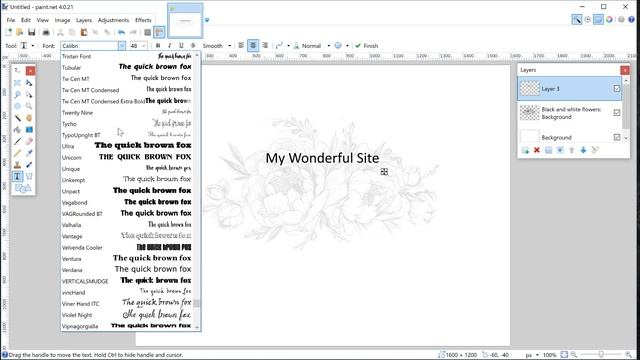Click the font name input field

coord(89,46)
